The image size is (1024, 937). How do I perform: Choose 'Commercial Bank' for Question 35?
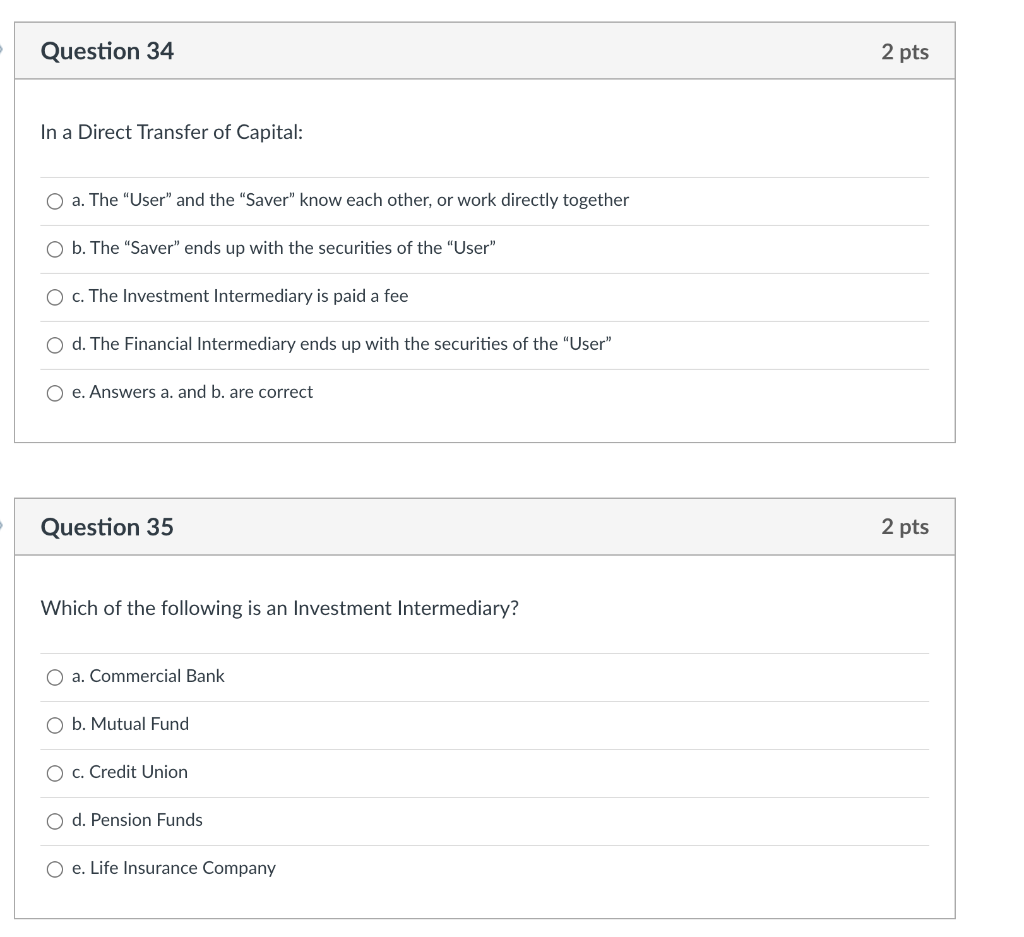[x=55, y=676]
